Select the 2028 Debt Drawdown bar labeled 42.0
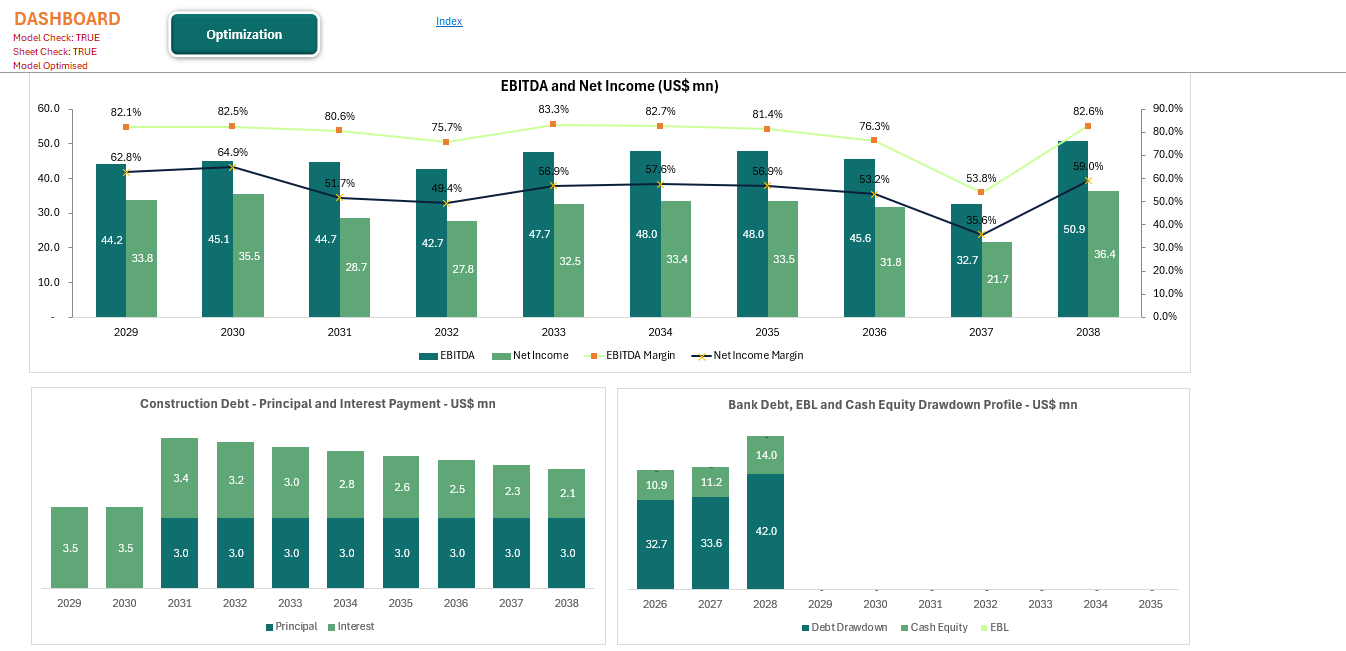 pyautogui.click(x=765, y=531)
